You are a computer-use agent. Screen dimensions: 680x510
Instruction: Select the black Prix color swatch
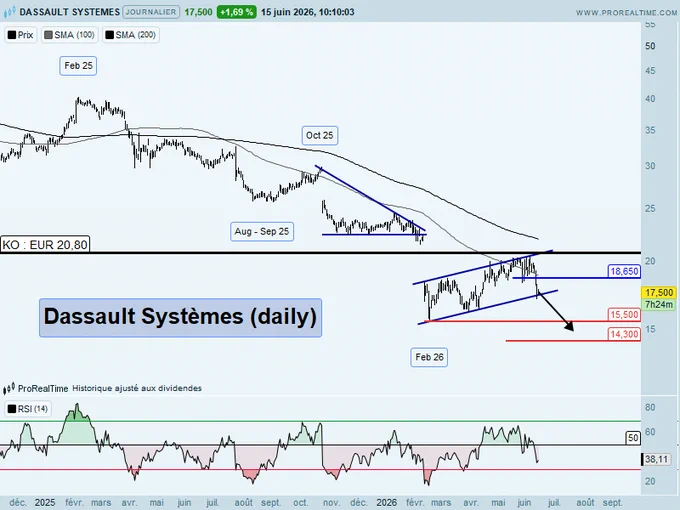(12, 35)
